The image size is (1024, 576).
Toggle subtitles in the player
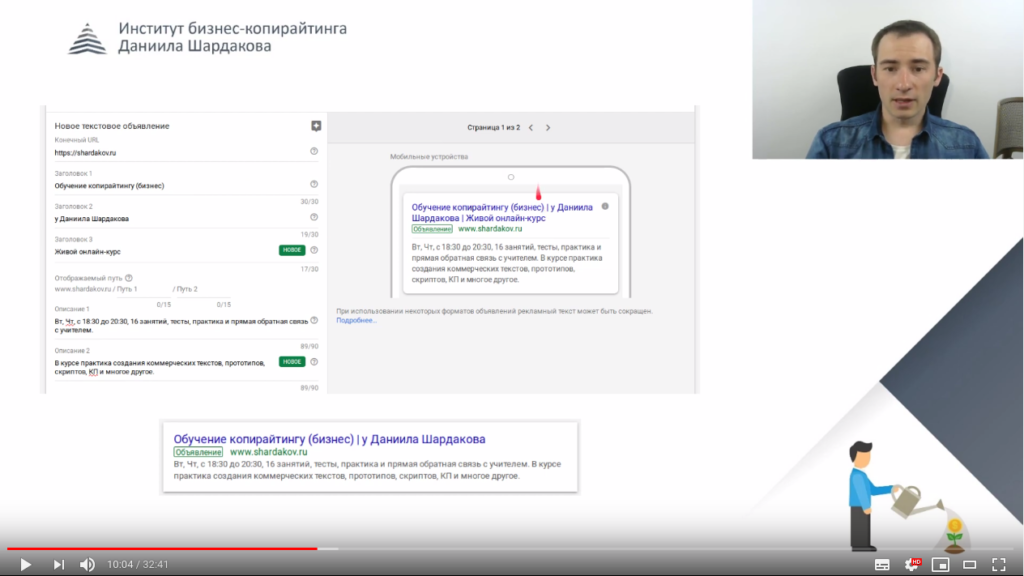pyautogui.click(x=882, y=565)
